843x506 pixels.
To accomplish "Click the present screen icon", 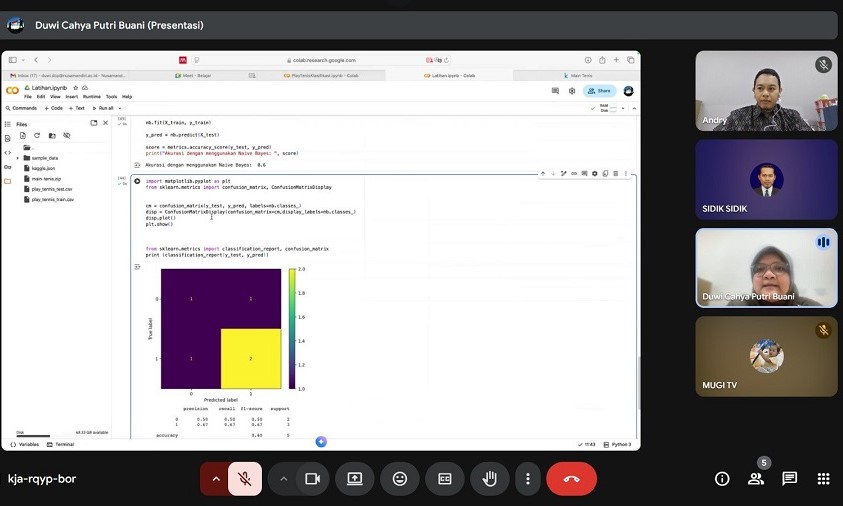I will click(x=354, y=479).
